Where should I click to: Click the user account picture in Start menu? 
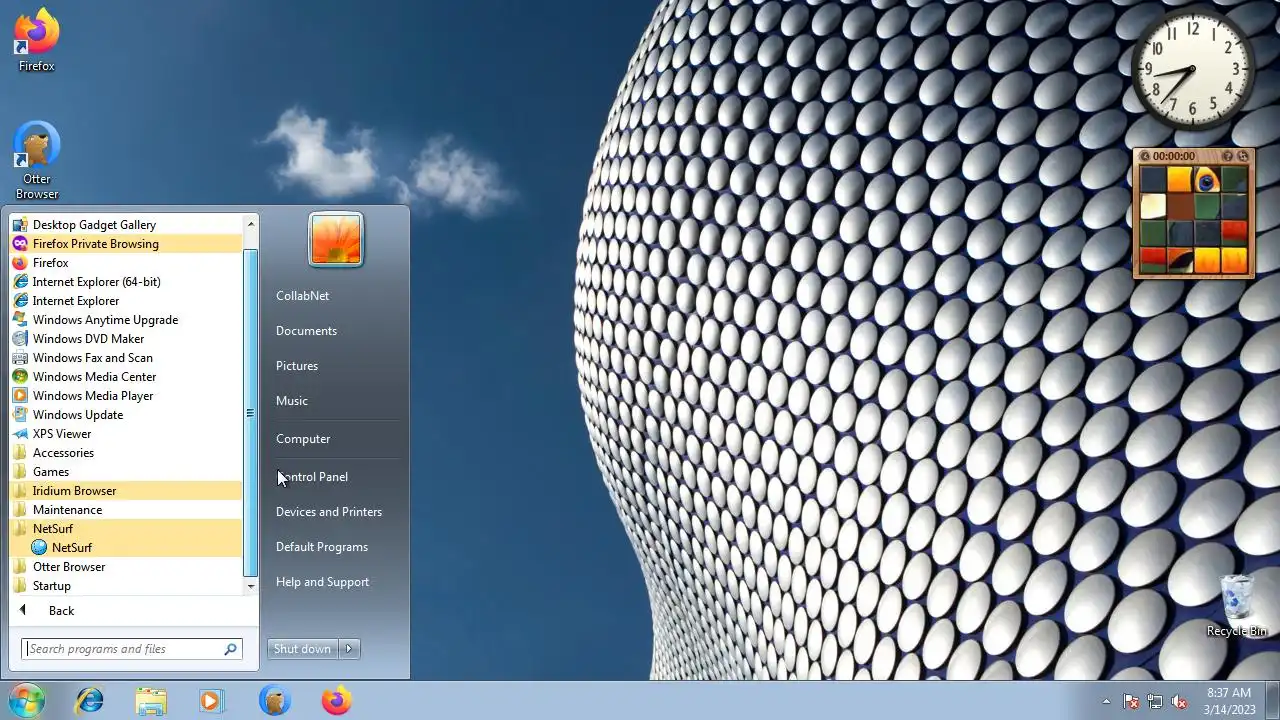pyautogui.click(x=336, y=240)
